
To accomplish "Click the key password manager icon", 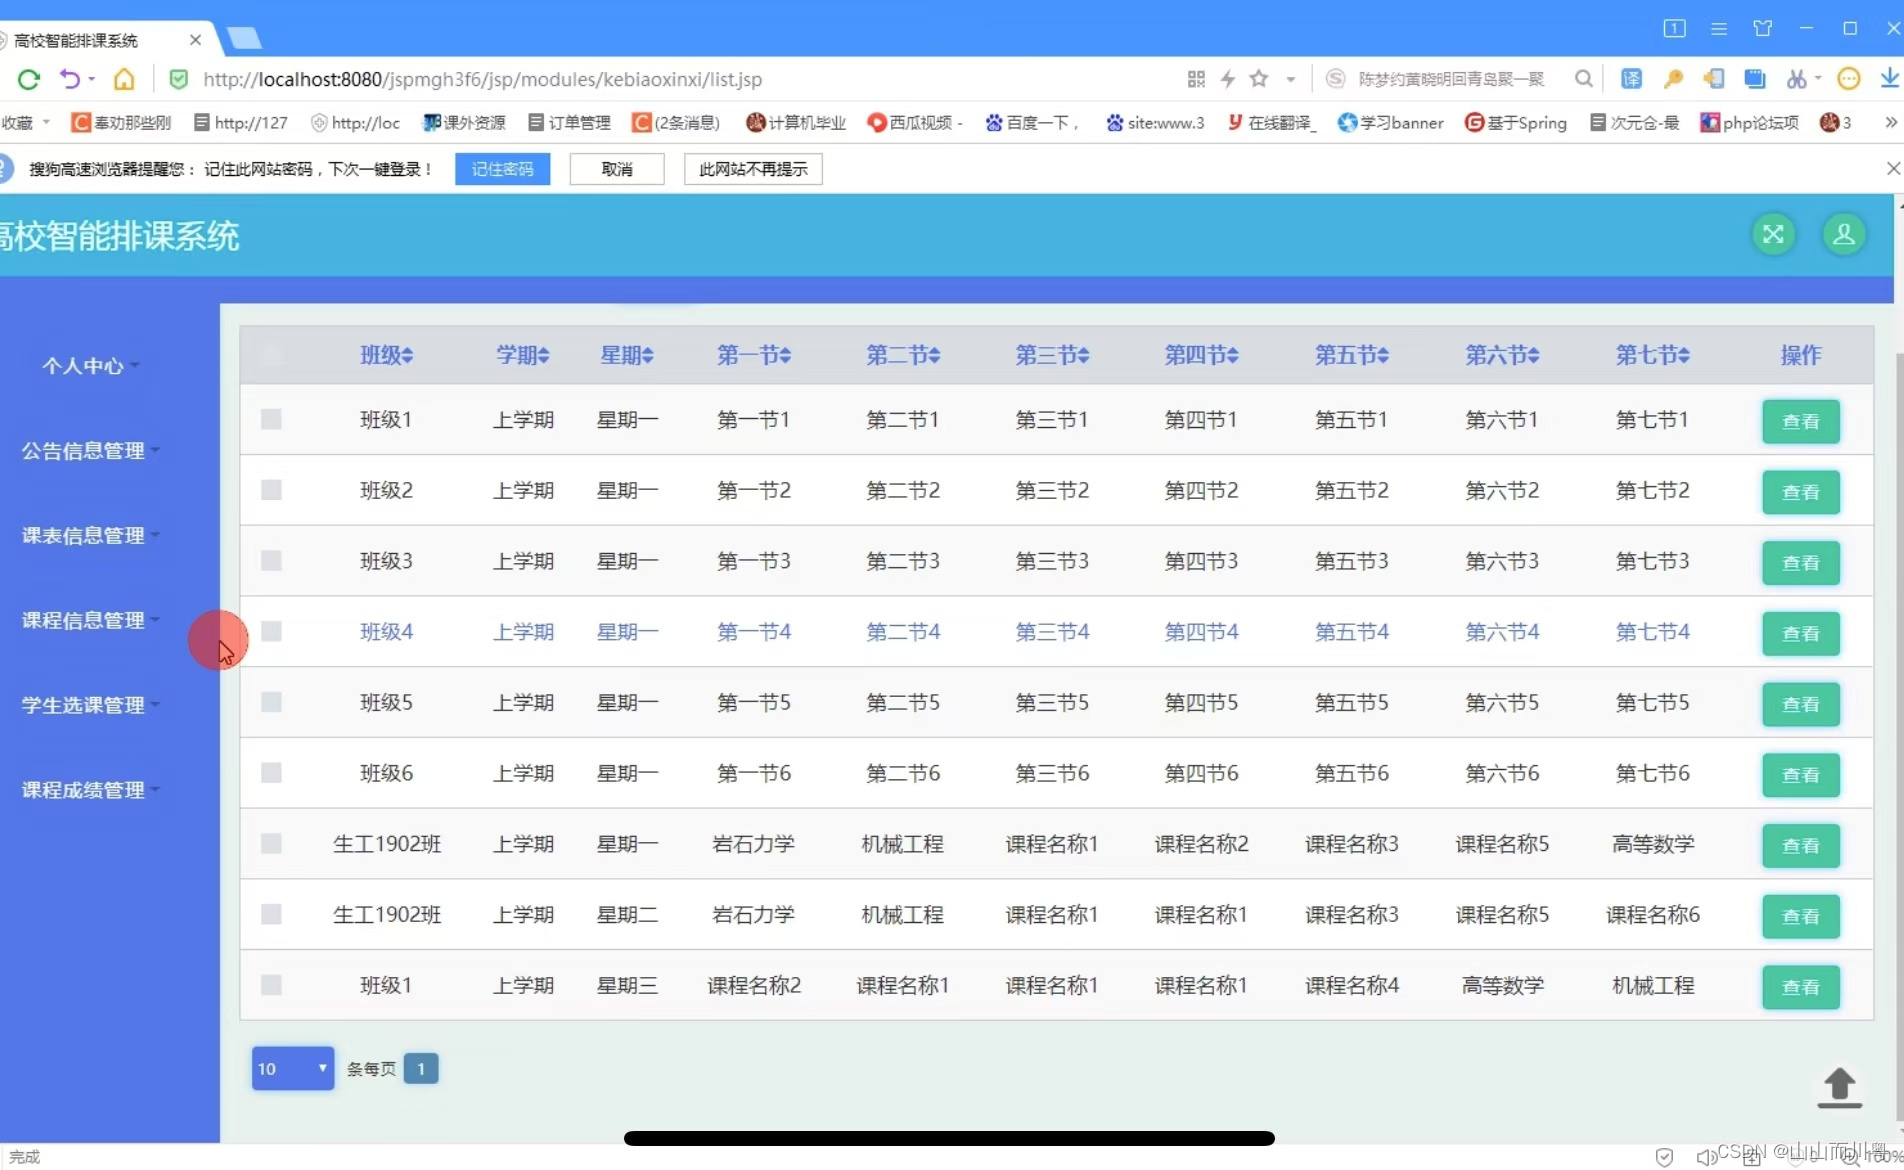I will [x=1673, y=79].
